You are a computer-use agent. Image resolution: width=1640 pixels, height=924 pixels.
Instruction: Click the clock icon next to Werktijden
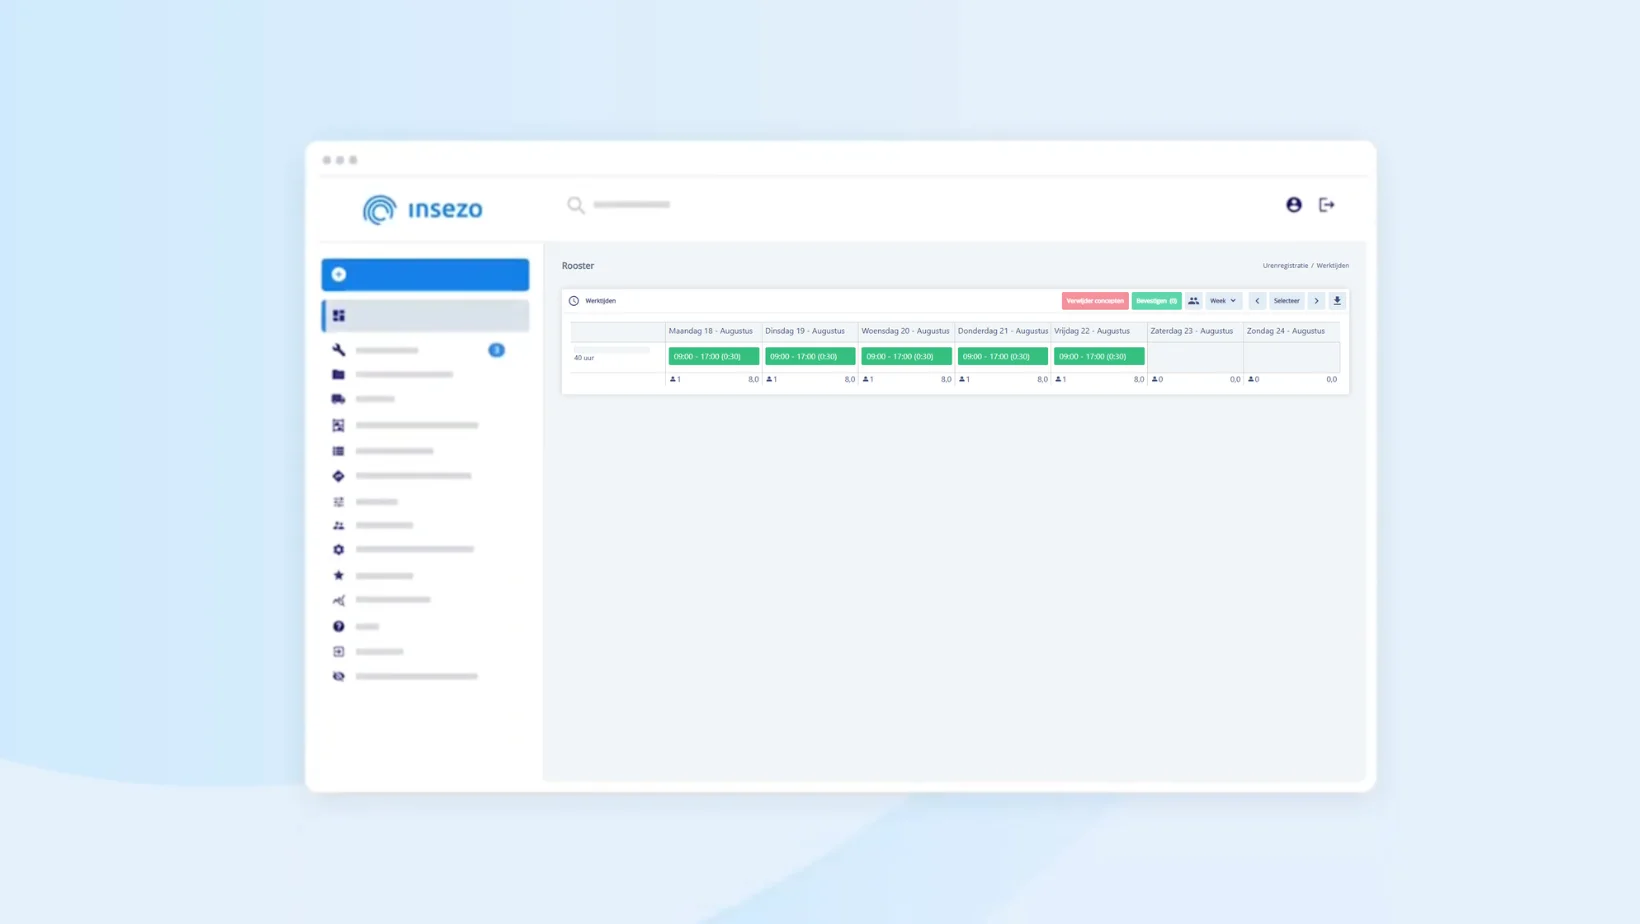click(x=574, y=301)
